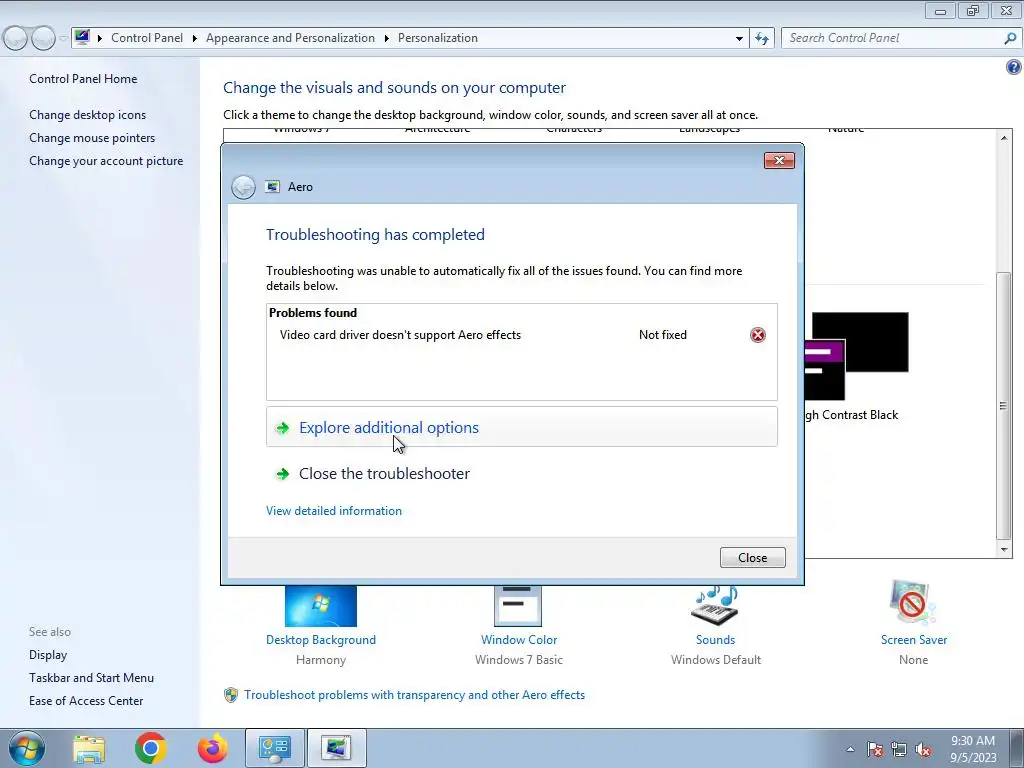Click the theme list scroll down arrow

click(x=1004, y=550)
